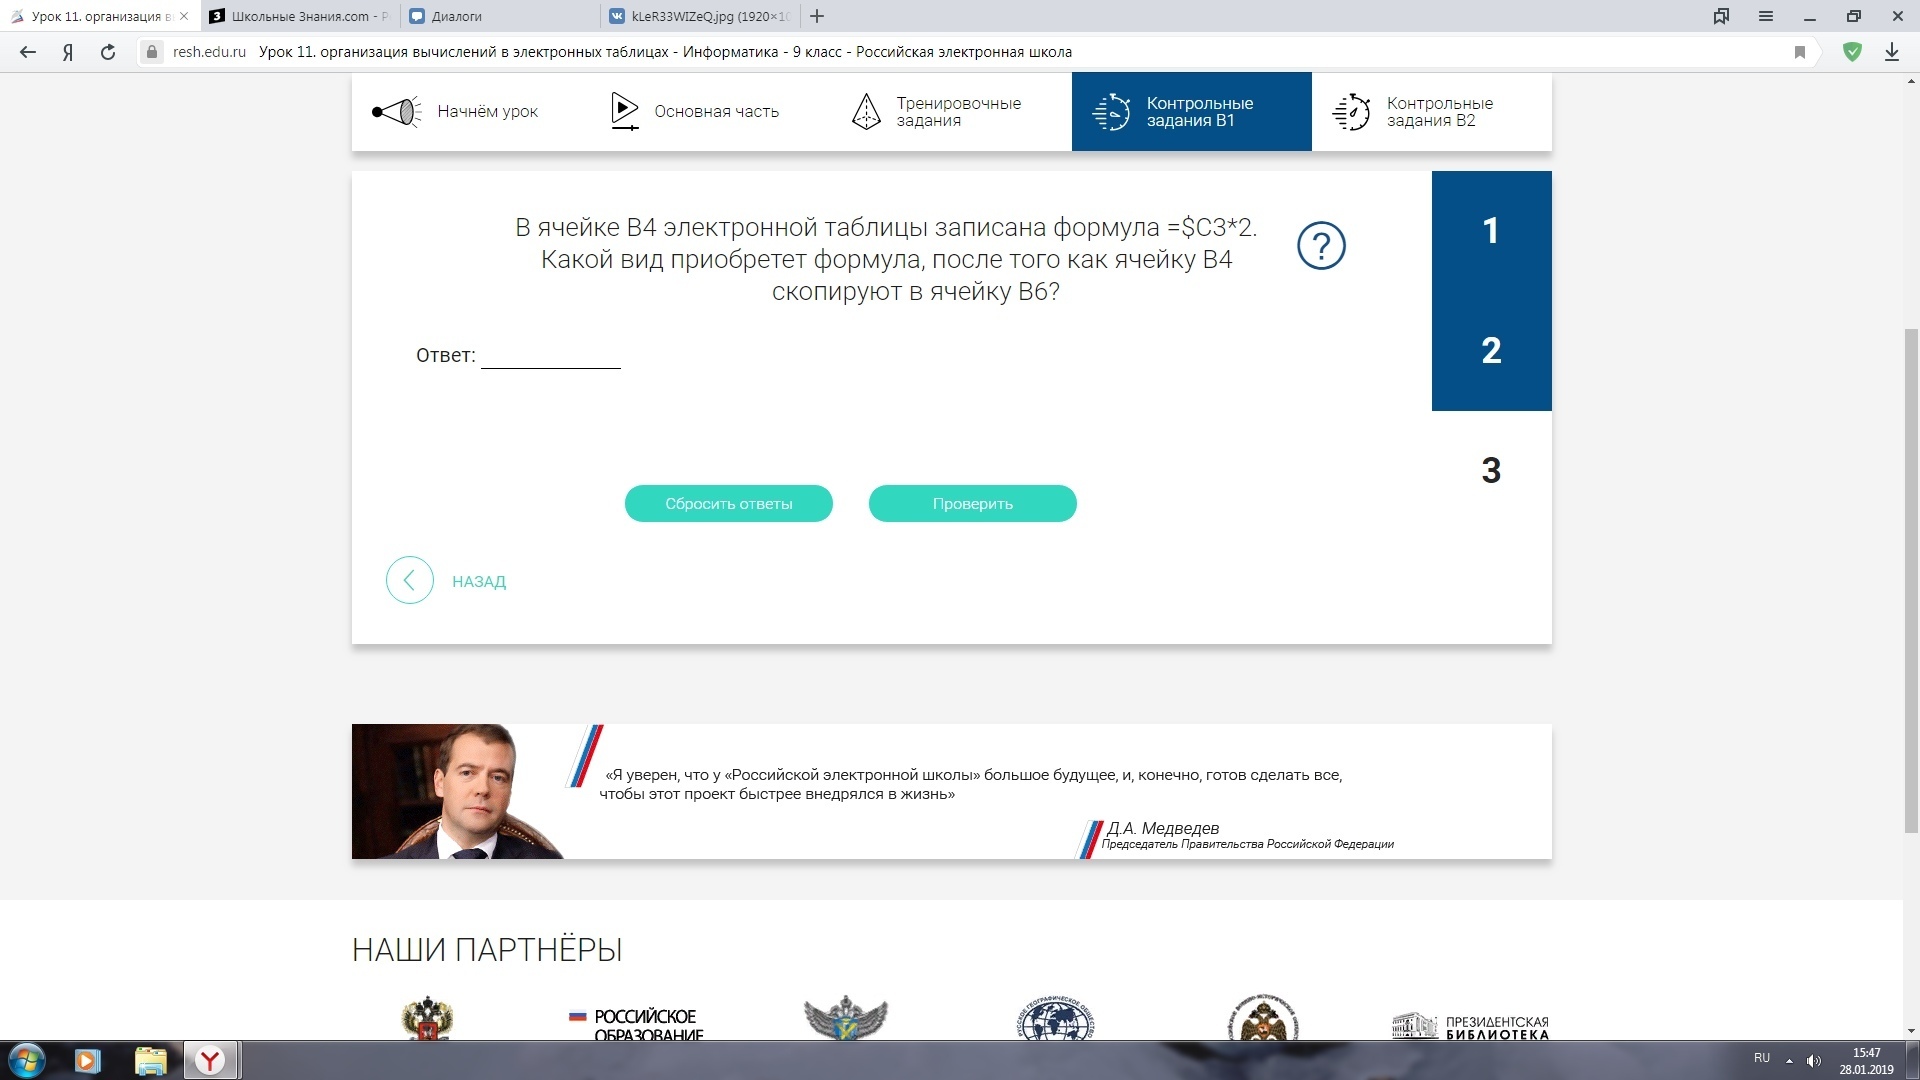Screen dimensions: 1920x1080
Task: Go to question number 3
Action: coord(1491,470)
